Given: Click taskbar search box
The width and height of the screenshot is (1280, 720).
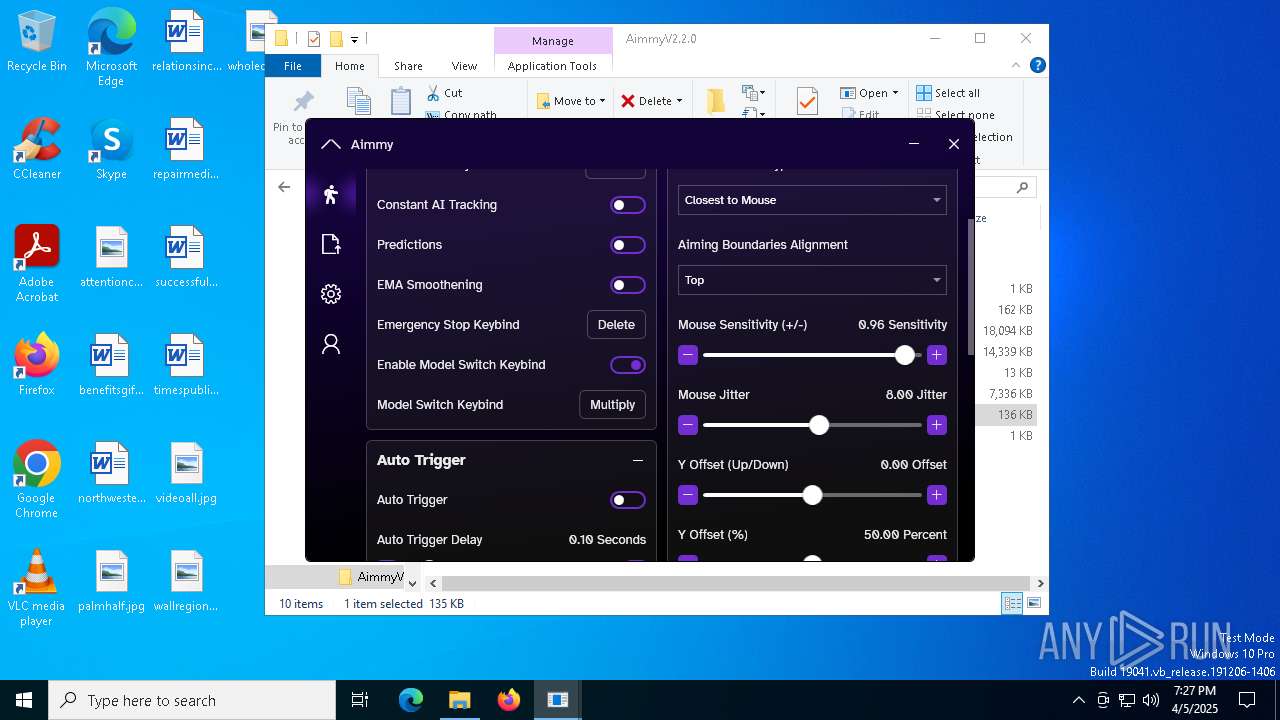Looking at the screenshot, I should pos(192,700).
